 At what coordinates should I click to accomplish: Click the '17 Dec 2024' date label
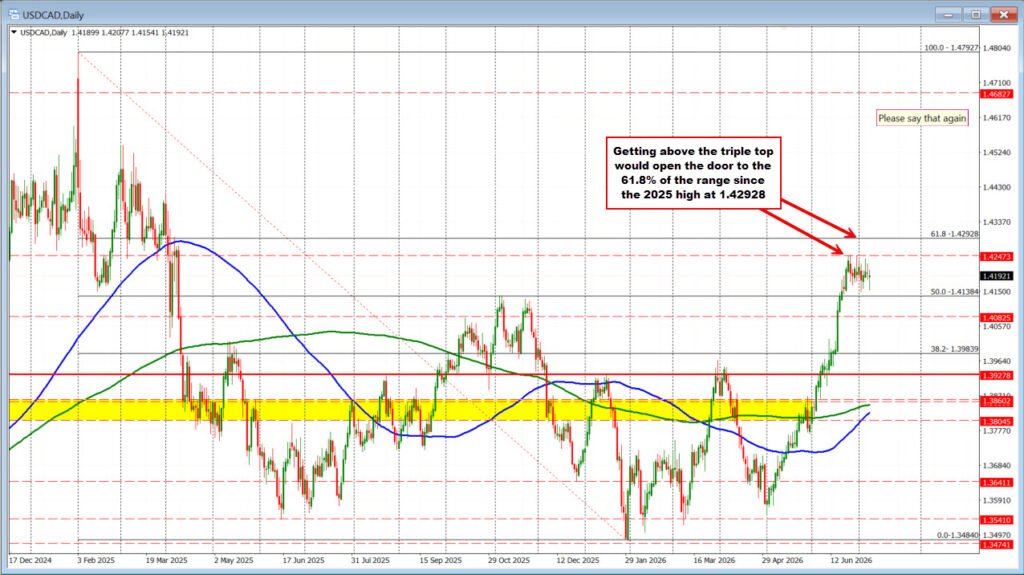(30, 561)
